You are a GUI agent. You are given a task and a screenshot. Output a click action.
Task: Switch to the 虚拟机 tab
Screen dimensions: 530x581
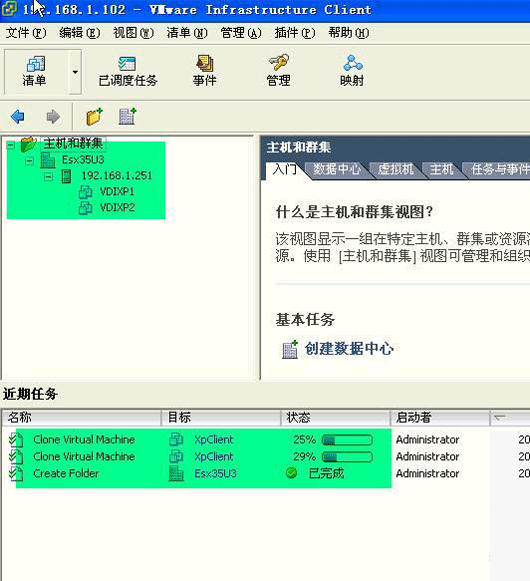(x=395, y=169)
